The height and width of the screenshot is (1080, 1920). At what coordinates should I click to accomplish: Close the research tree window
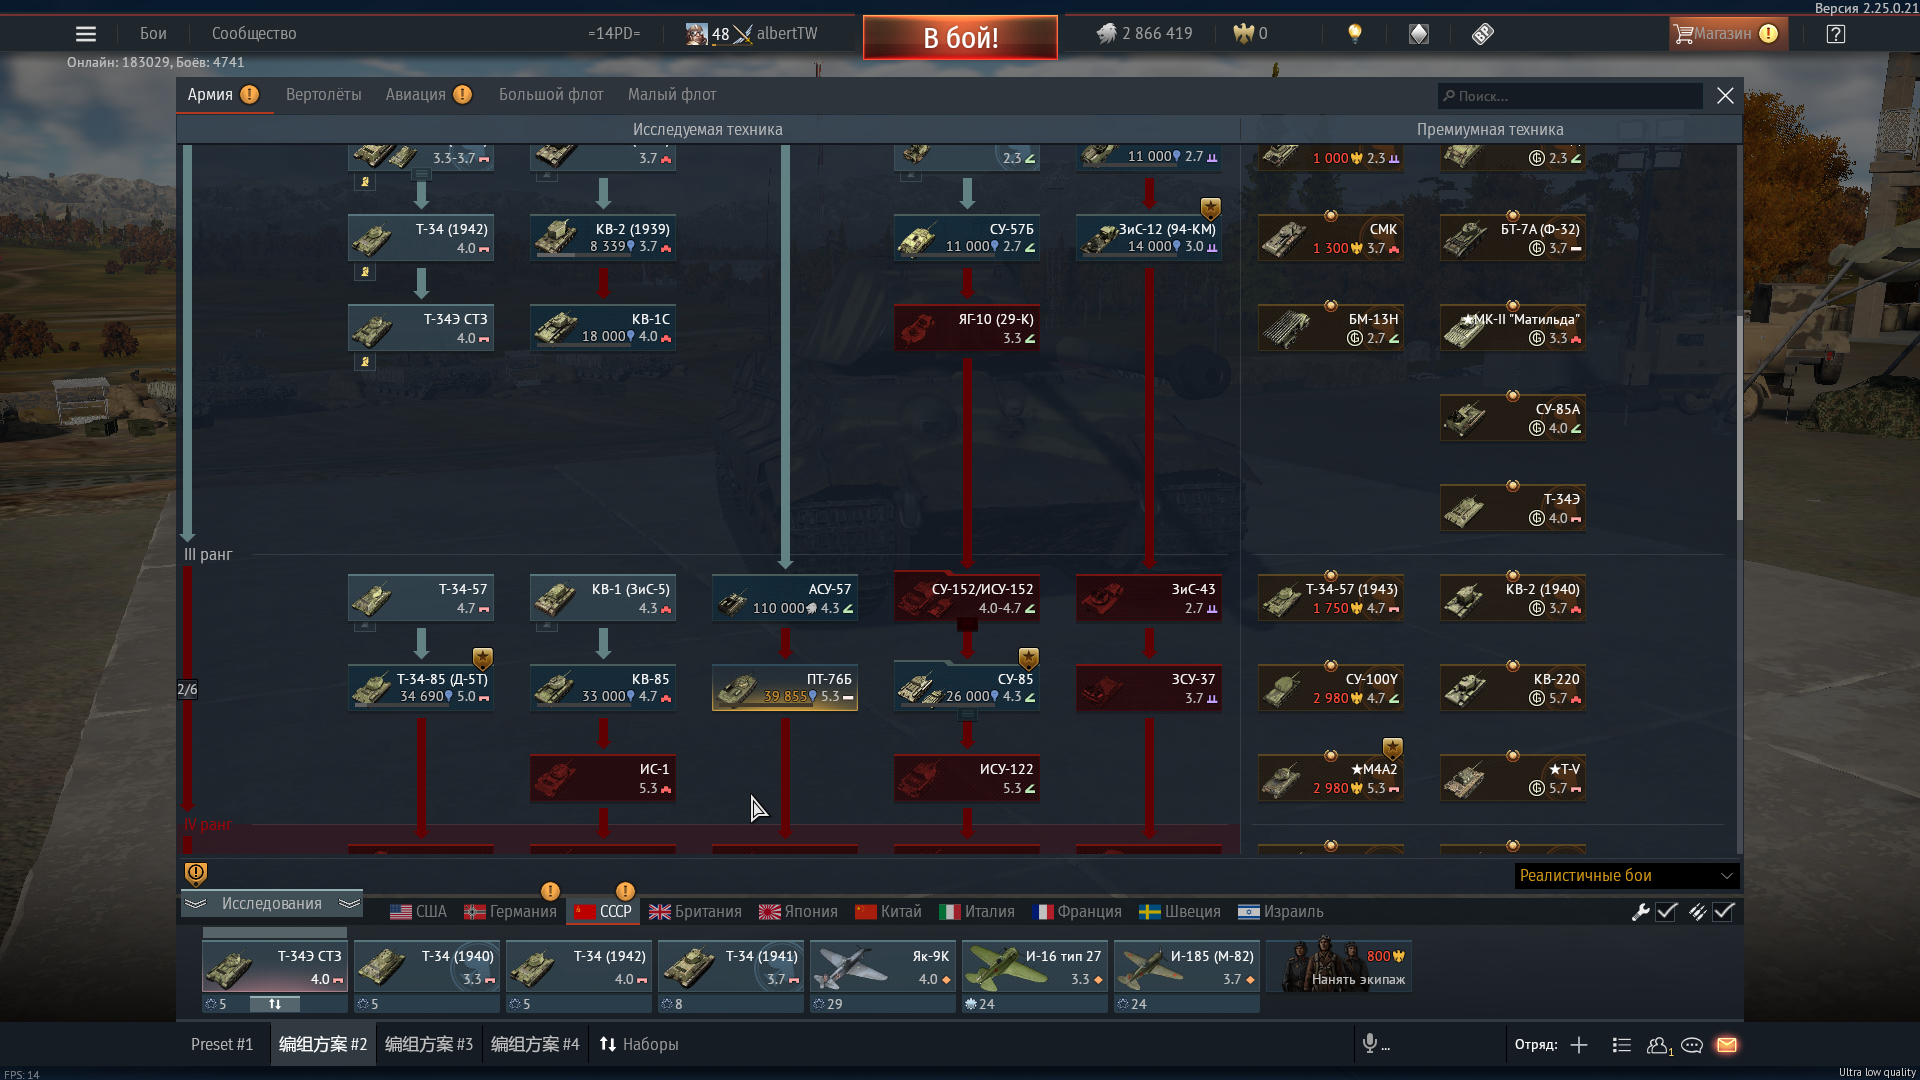(x=1725, y=96)
